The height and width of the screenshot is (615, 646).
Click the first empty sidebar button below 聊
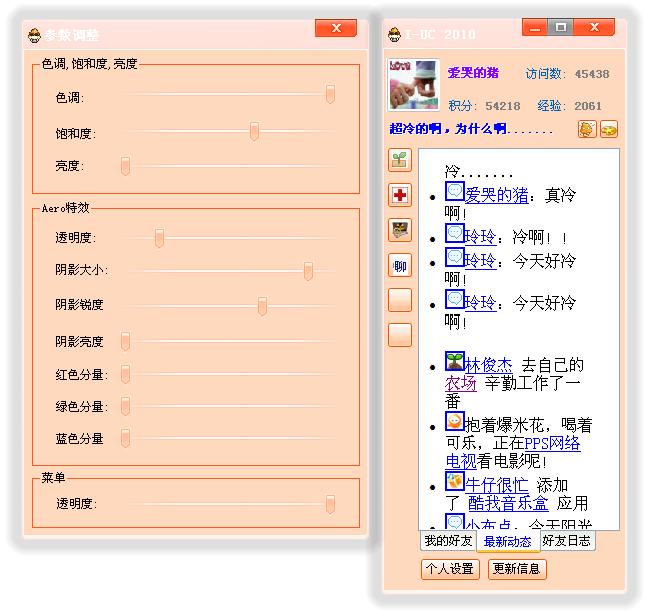pos(400,300)
